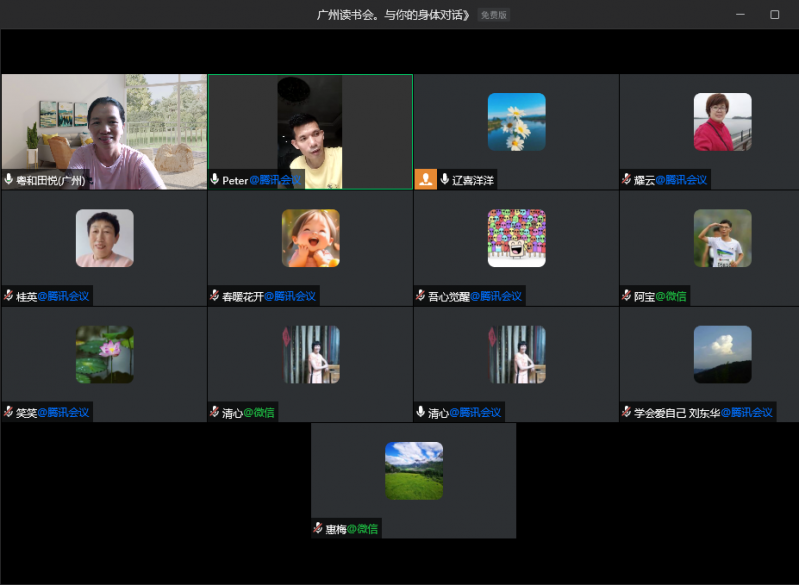Viewport: 799px width, 585px height.
Task: Click the muted mic icon for 春暖花开
Action: click(215, 296)
